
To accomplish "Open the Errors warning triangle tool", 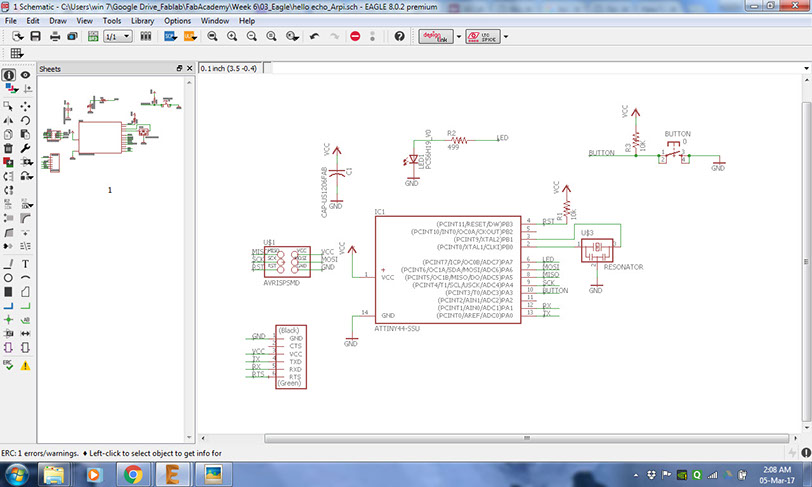I will click(x=25, y=366).
